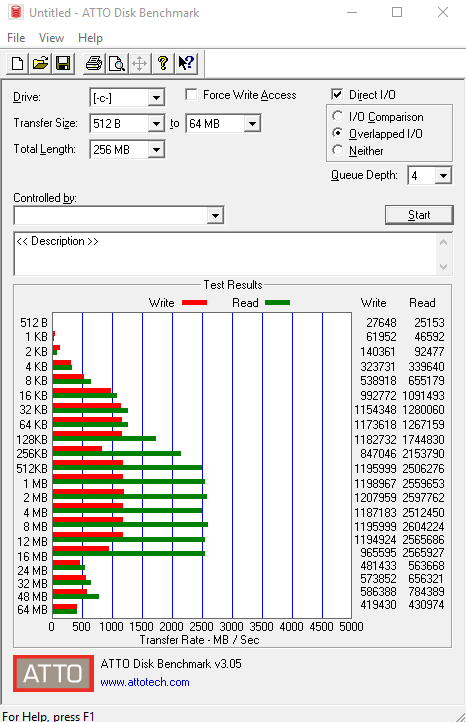Select the I/O Comparison radio button

point(338,116)
